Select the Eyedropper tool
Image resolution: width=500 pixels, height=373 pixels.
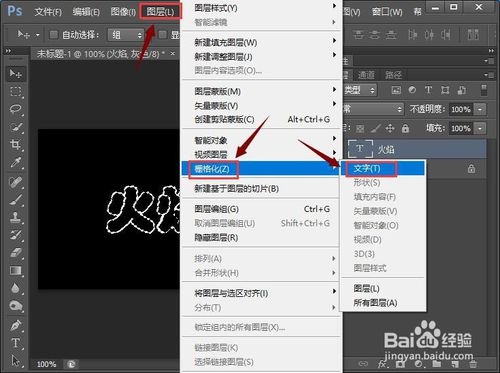pos(15,162)
